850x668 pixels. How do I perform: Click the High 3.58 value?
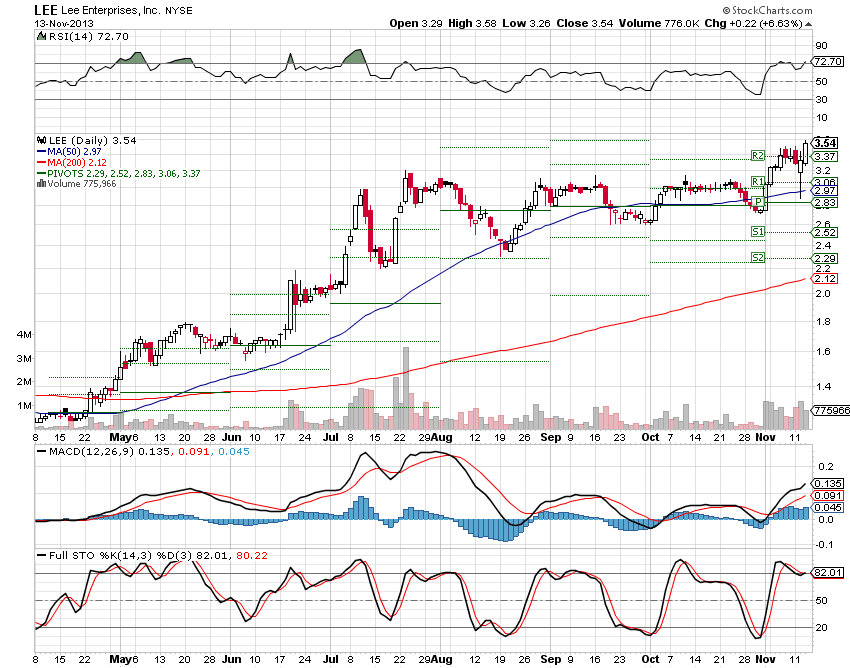(472, 23)
